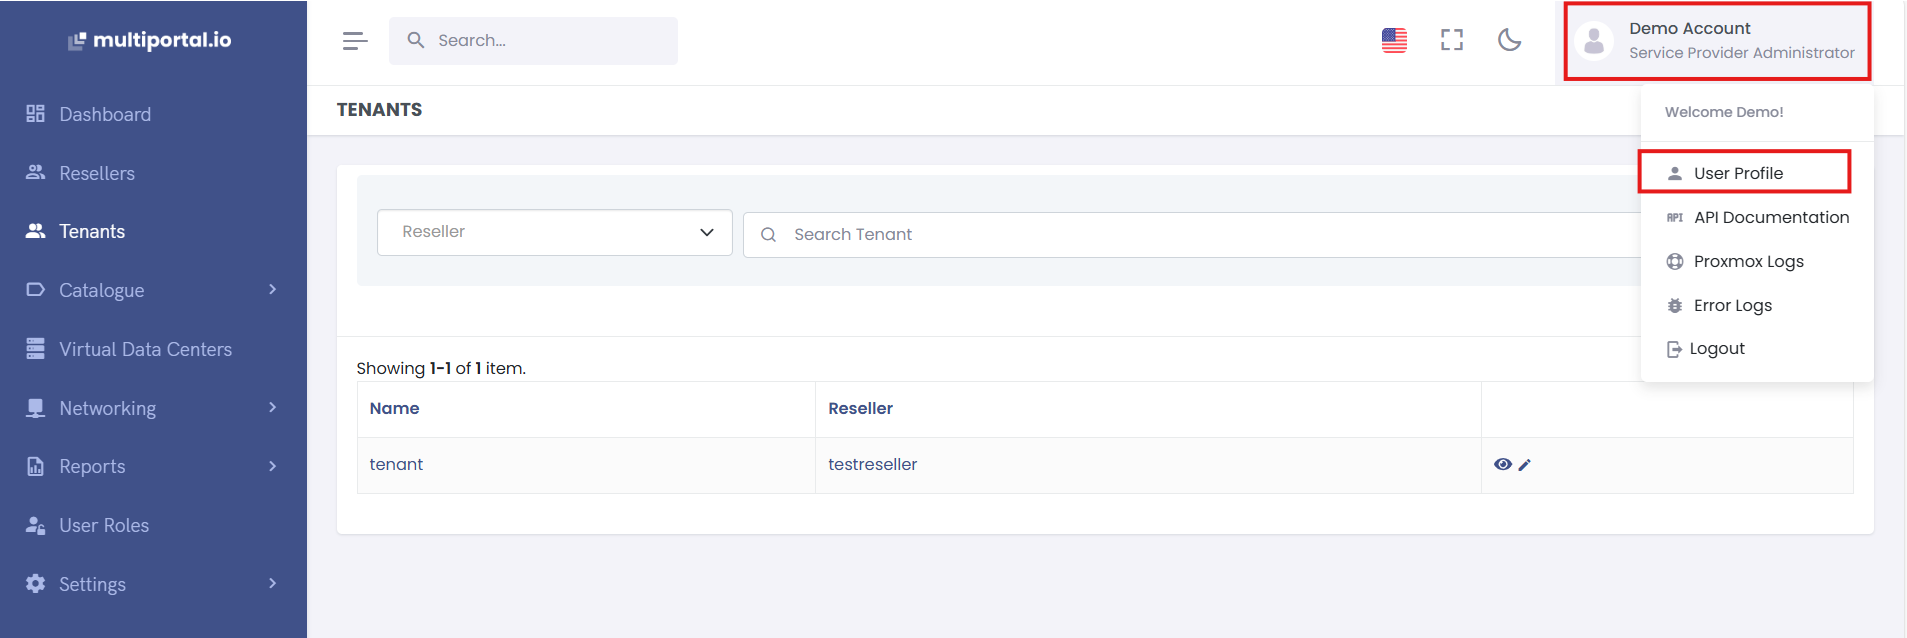
Task: Click the Logout exit icon
Action: pyautogui.click(x=1674, y=349)
